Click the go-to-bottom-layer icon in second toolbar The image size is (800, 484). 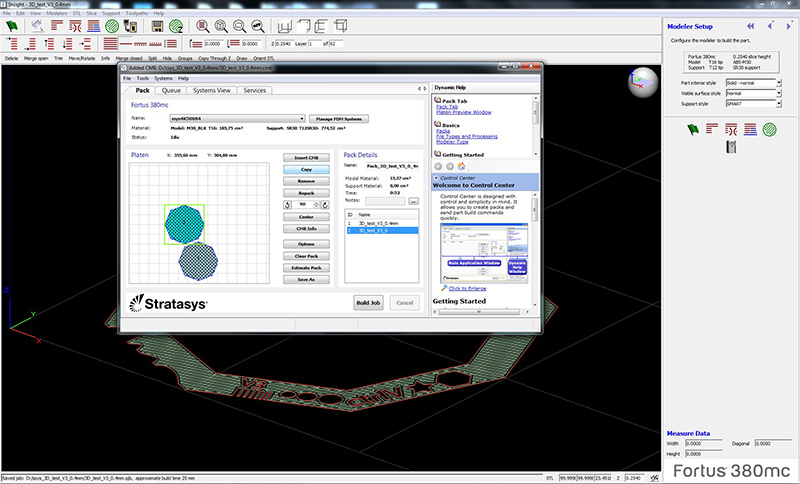[x=30, y=44]
